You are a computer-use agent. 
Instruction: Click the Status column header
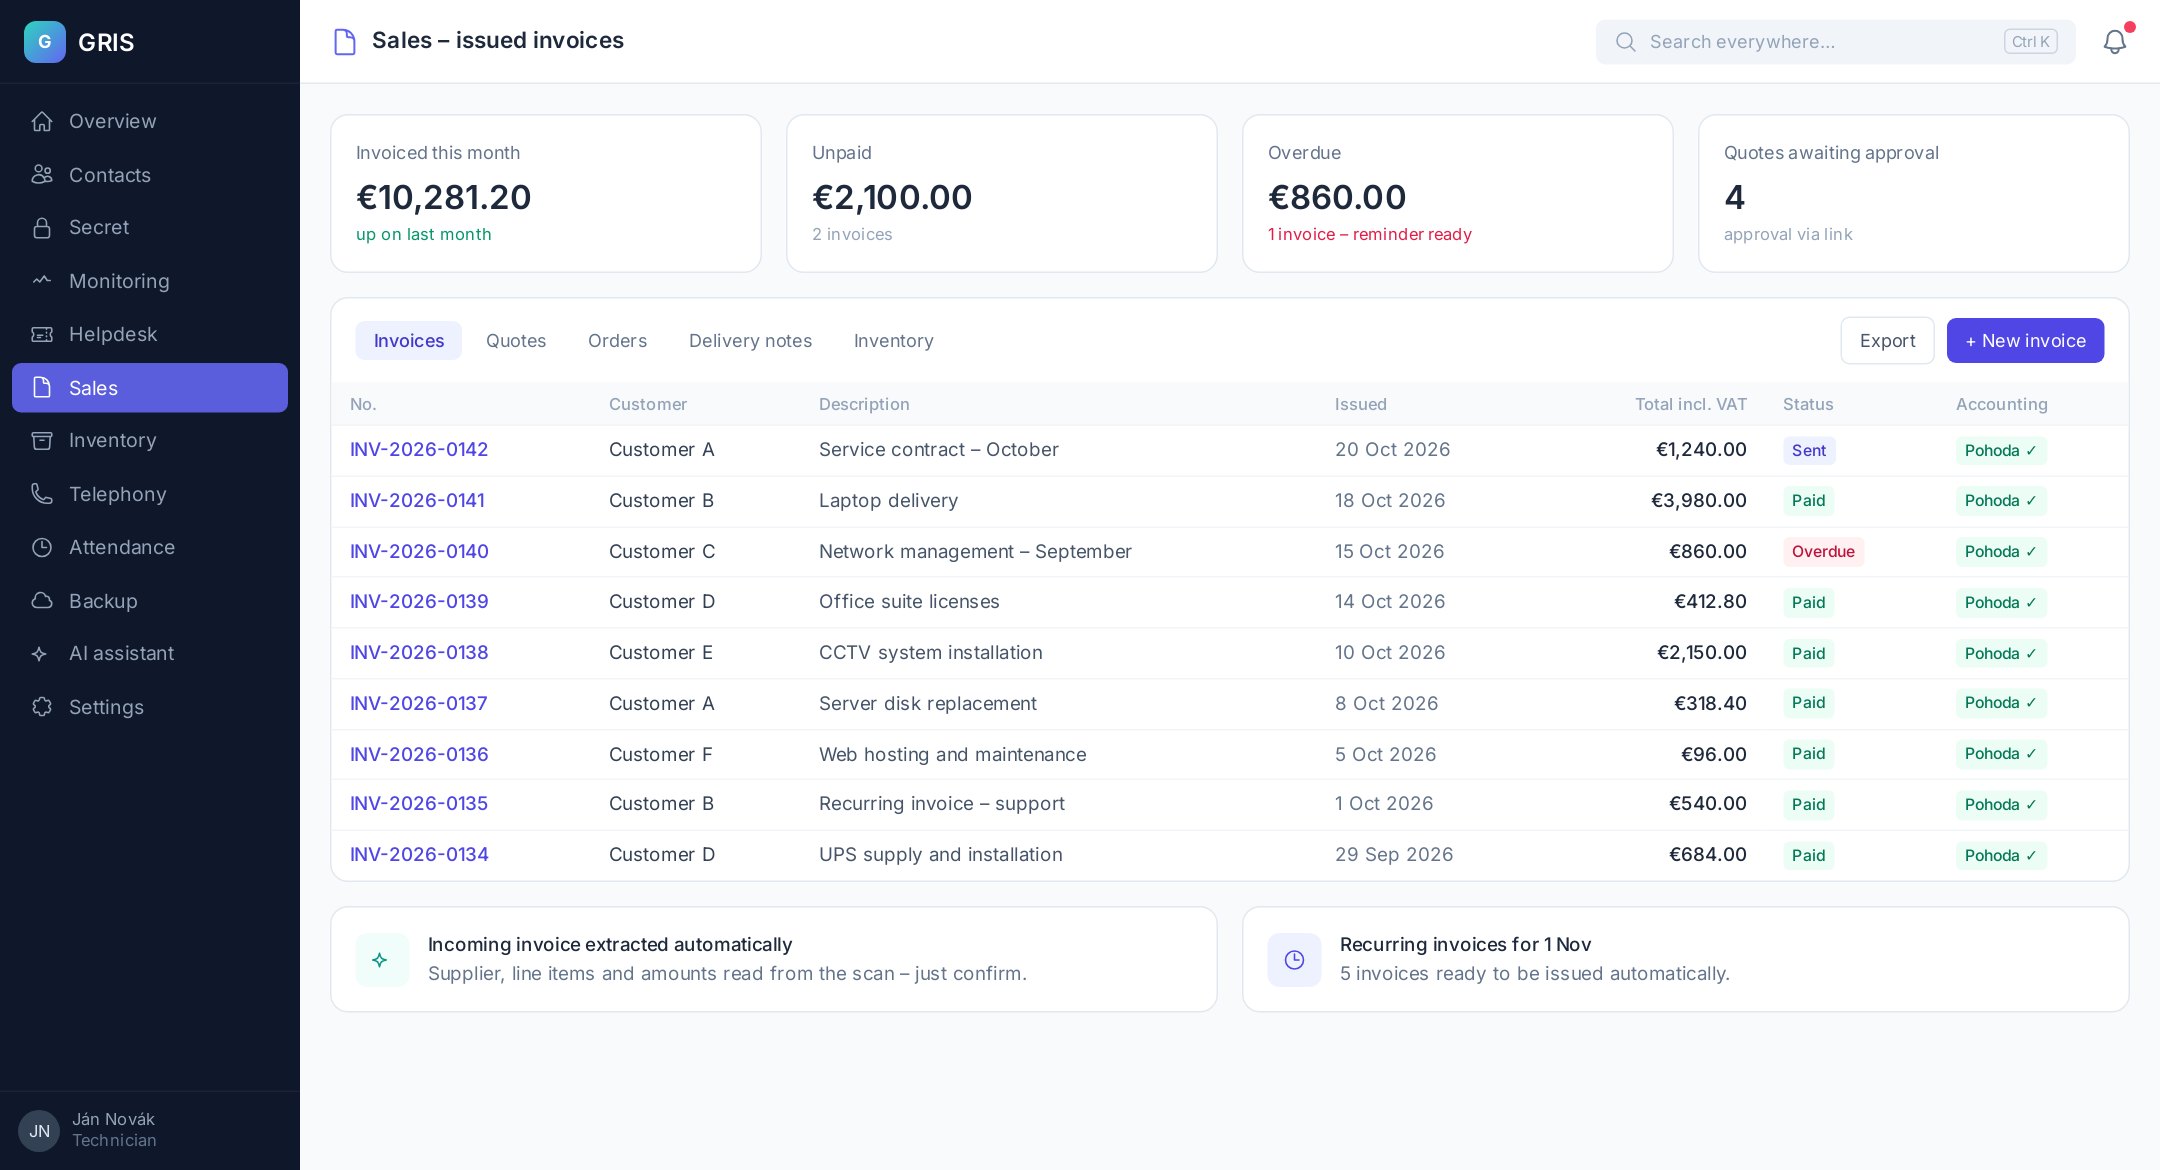coord(1808,405)
